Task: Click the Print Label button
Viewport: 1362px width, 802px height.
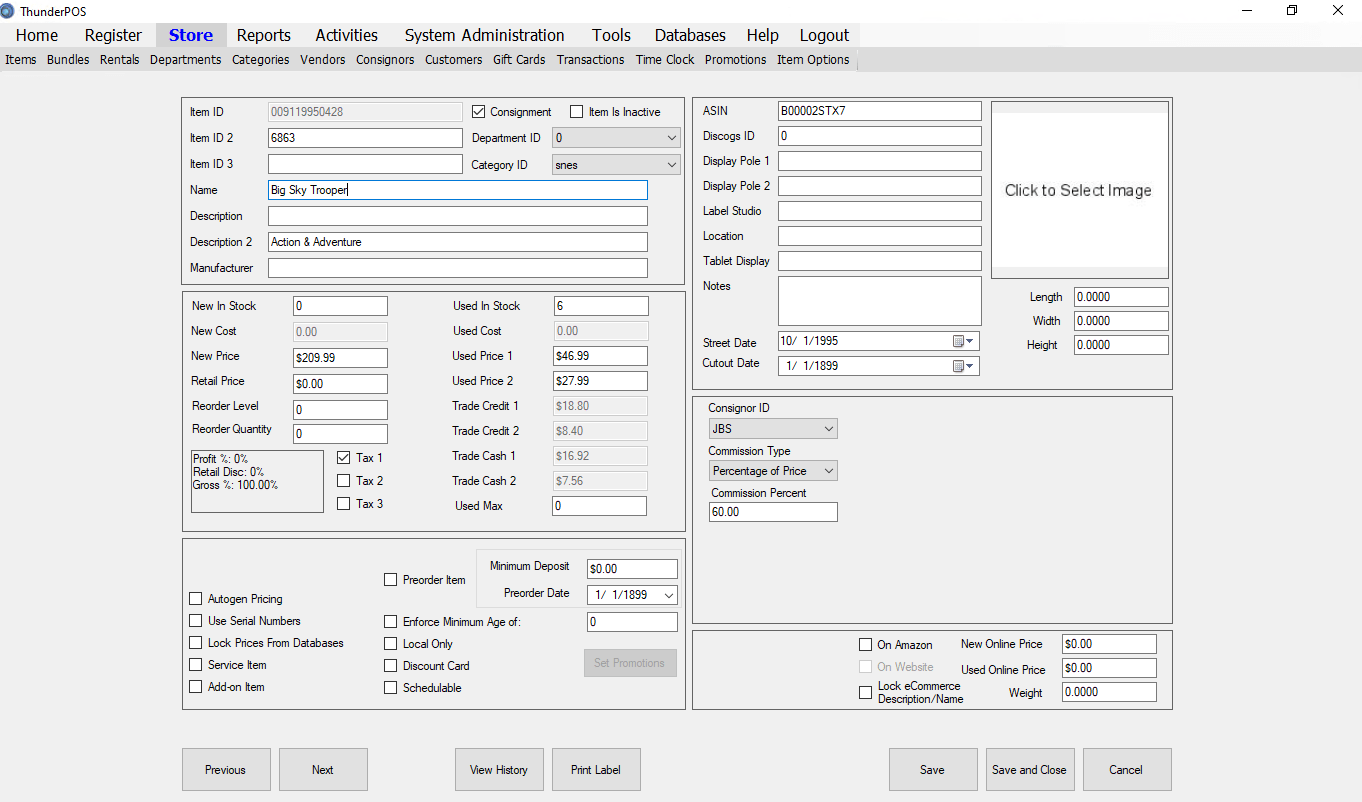Action: tap(596, 769)
